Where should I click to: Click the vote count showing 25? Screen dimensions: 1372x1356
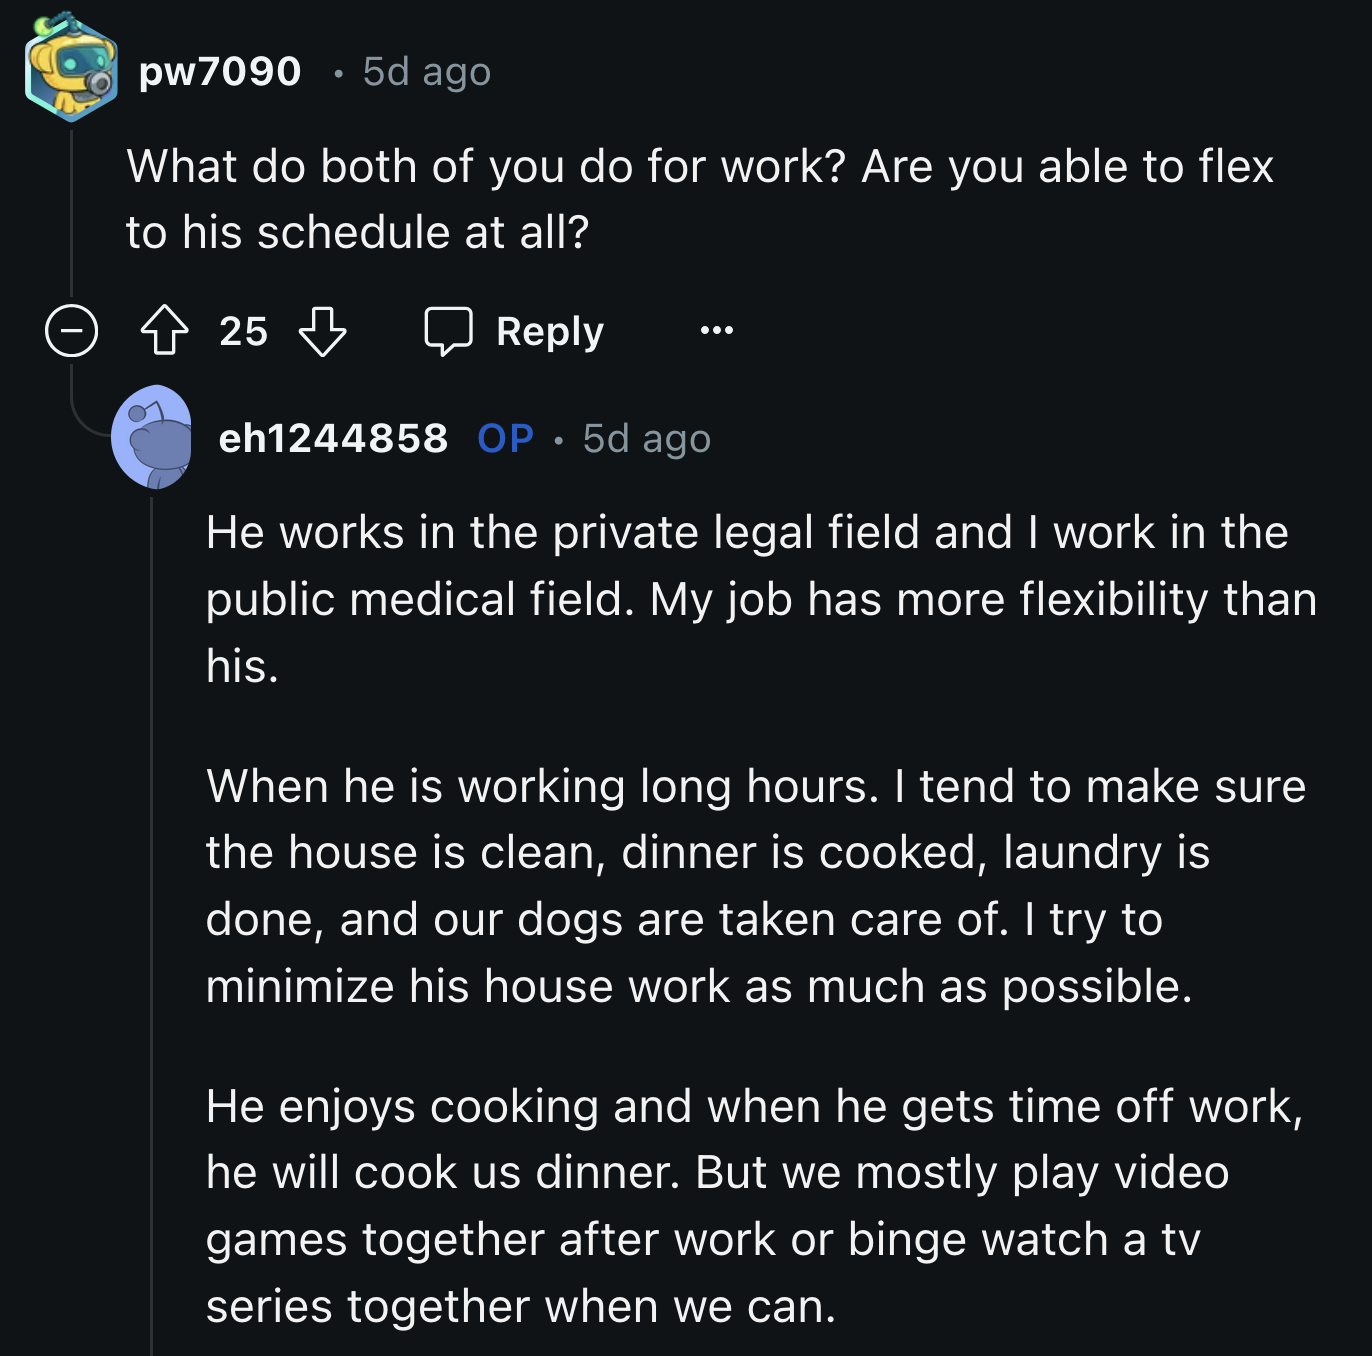pyautogui.click(x=243, y=332)
